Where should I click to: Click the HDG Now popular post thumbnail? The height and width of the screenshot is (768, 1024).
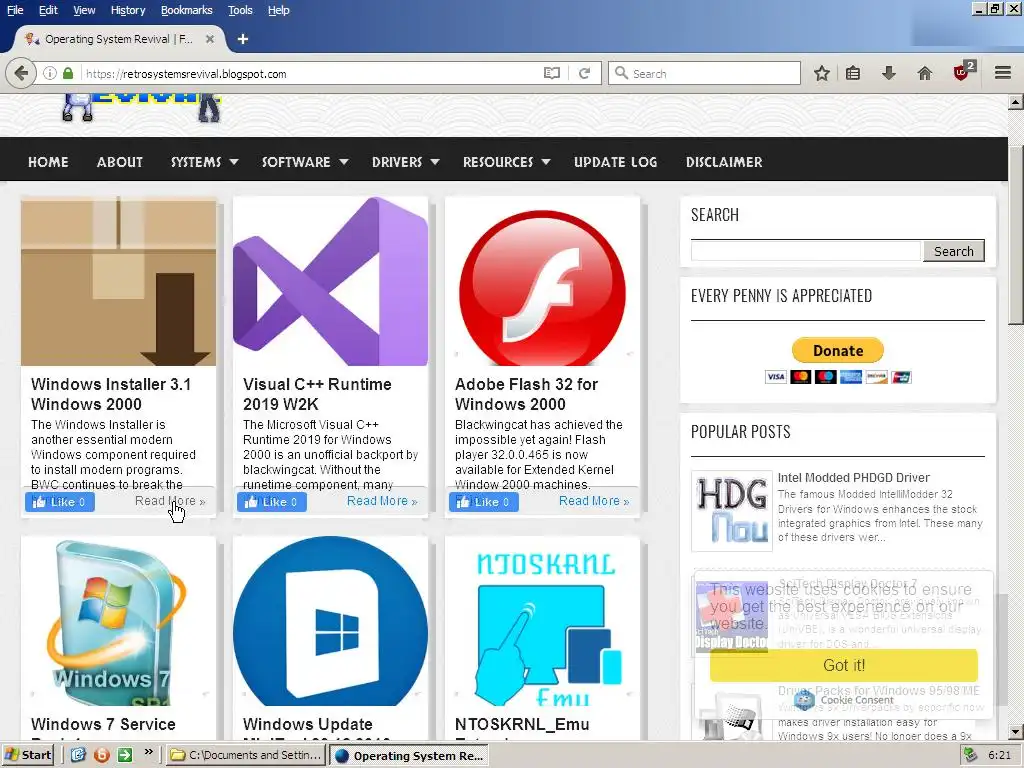coord(732,511)
